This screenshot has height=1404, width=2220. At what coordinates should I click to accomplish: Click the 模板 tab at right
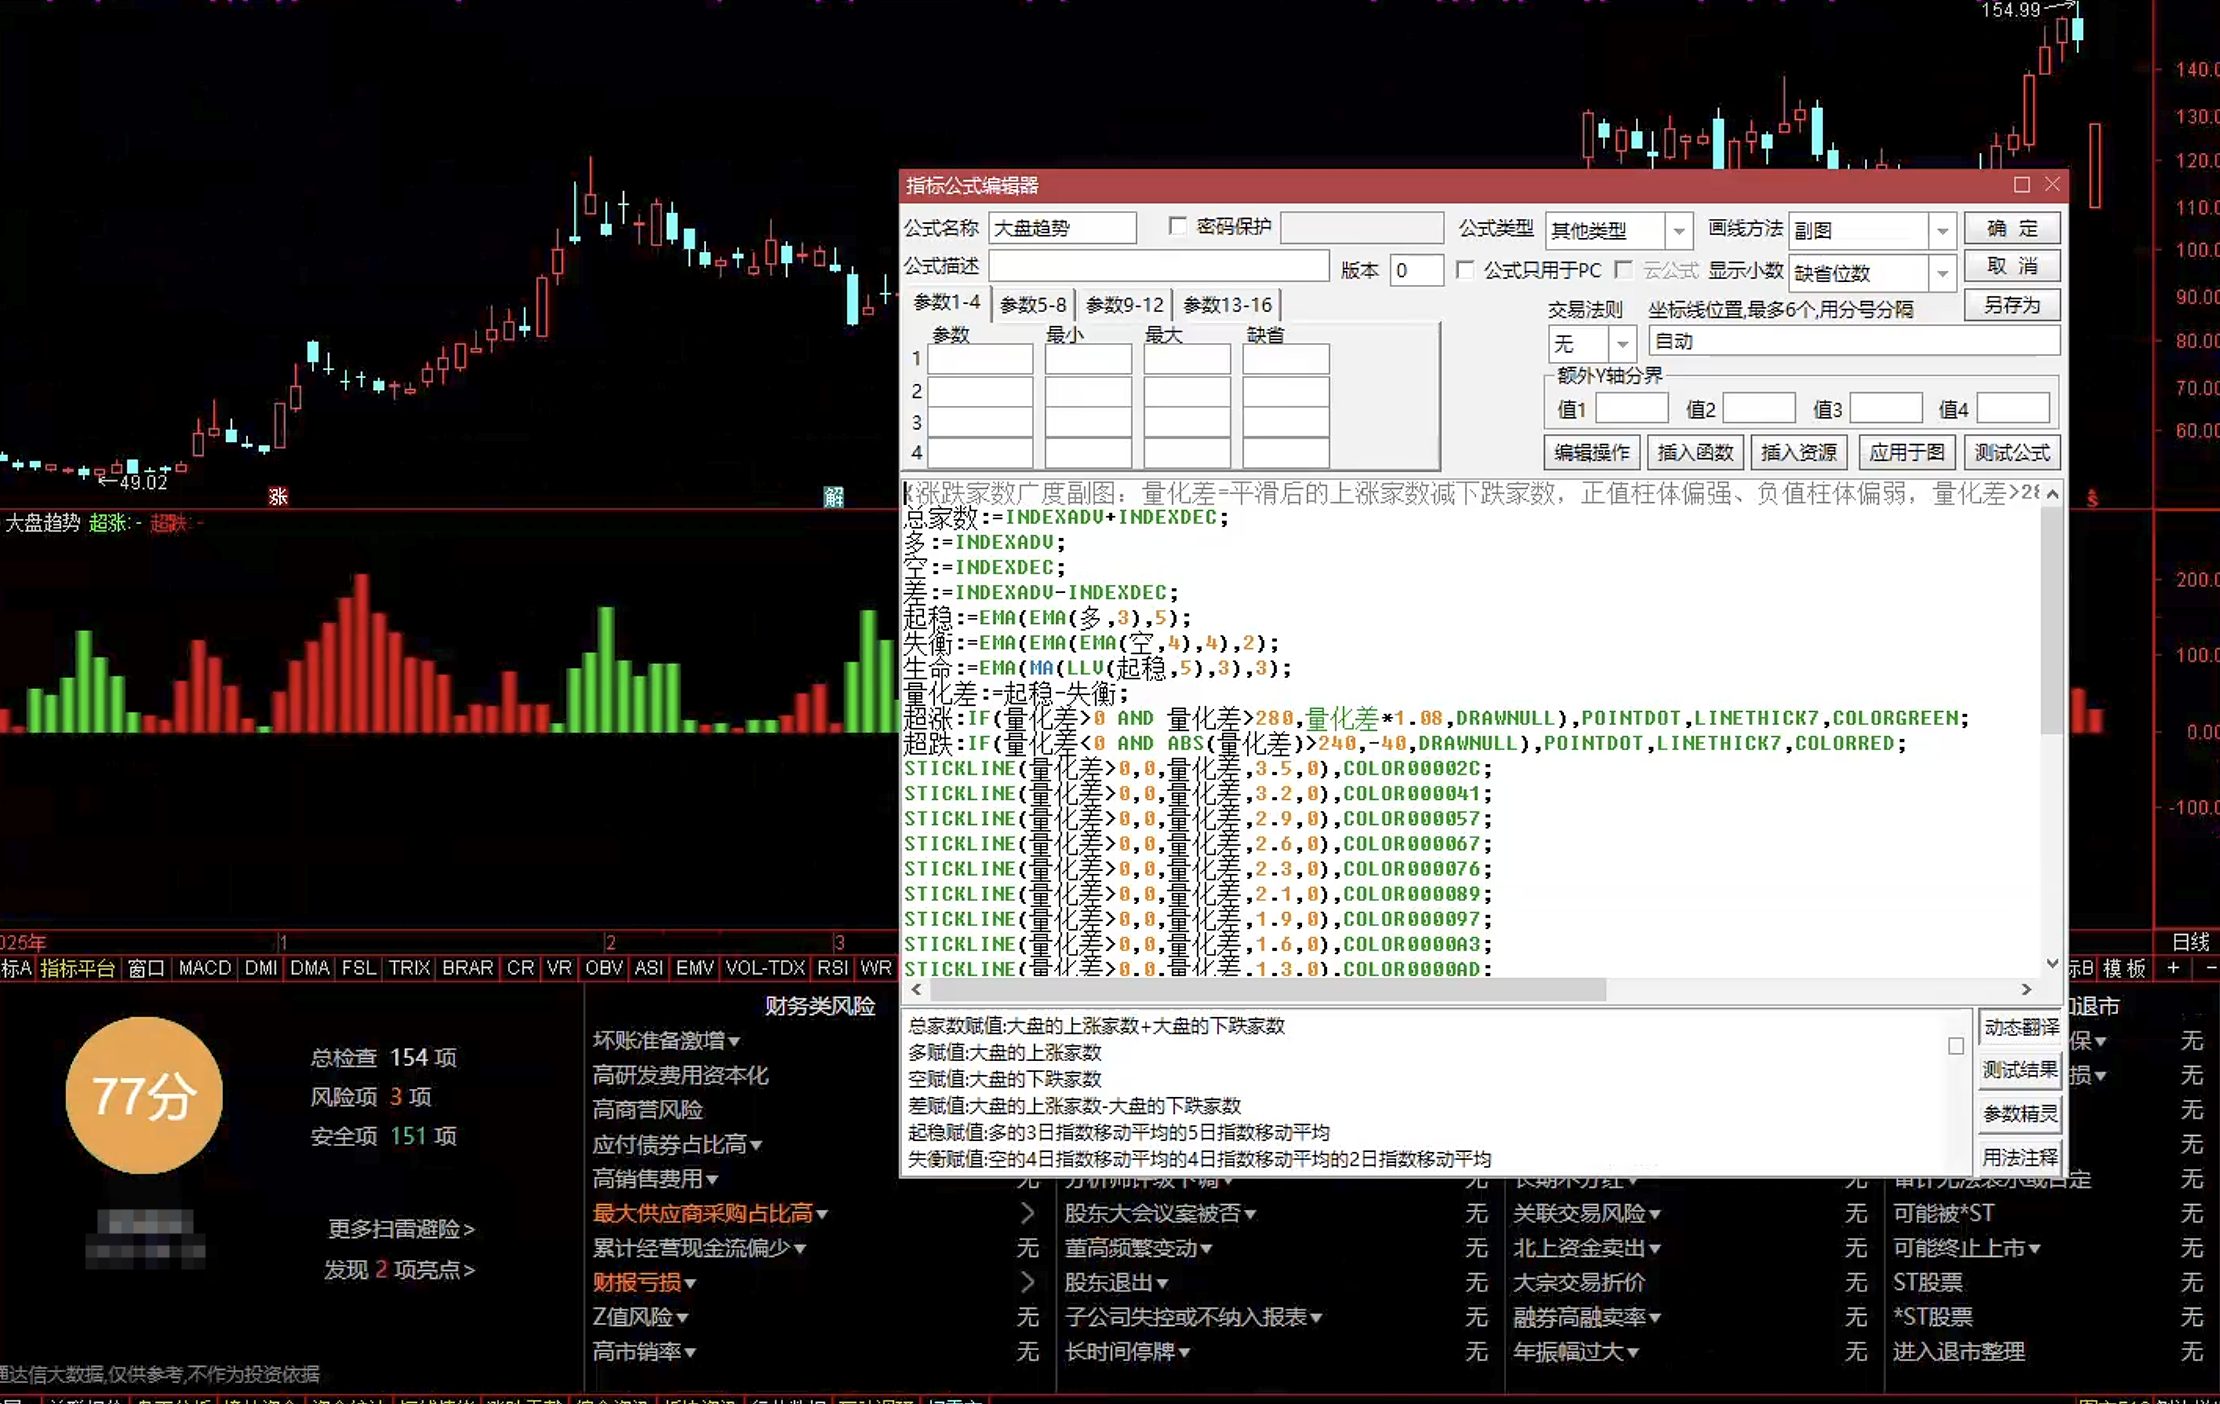coord(2124,968)
